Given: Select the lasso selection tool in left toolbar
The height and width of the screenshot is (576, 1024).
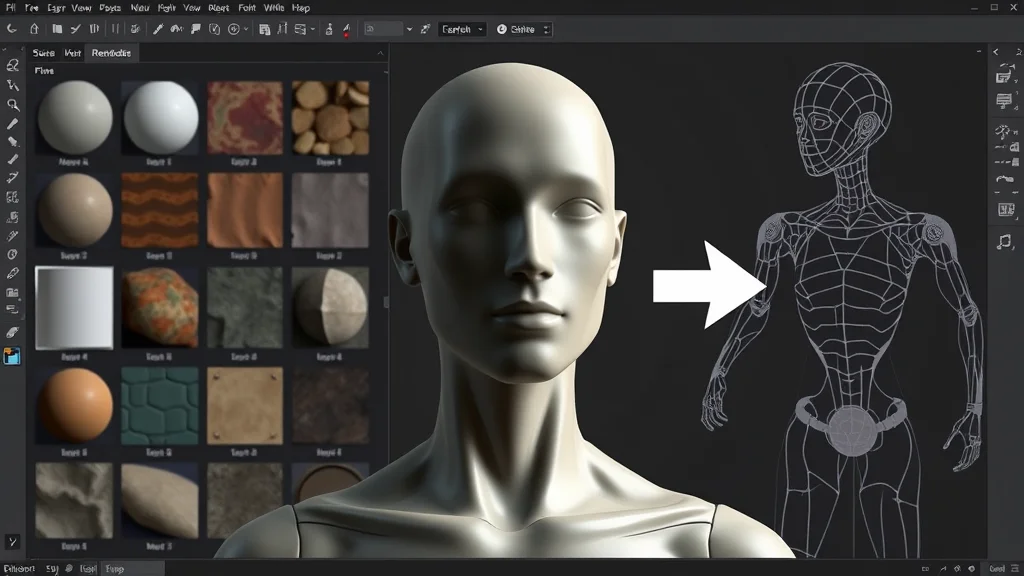Looking at the screenshot, I should [x=12, y=65].
